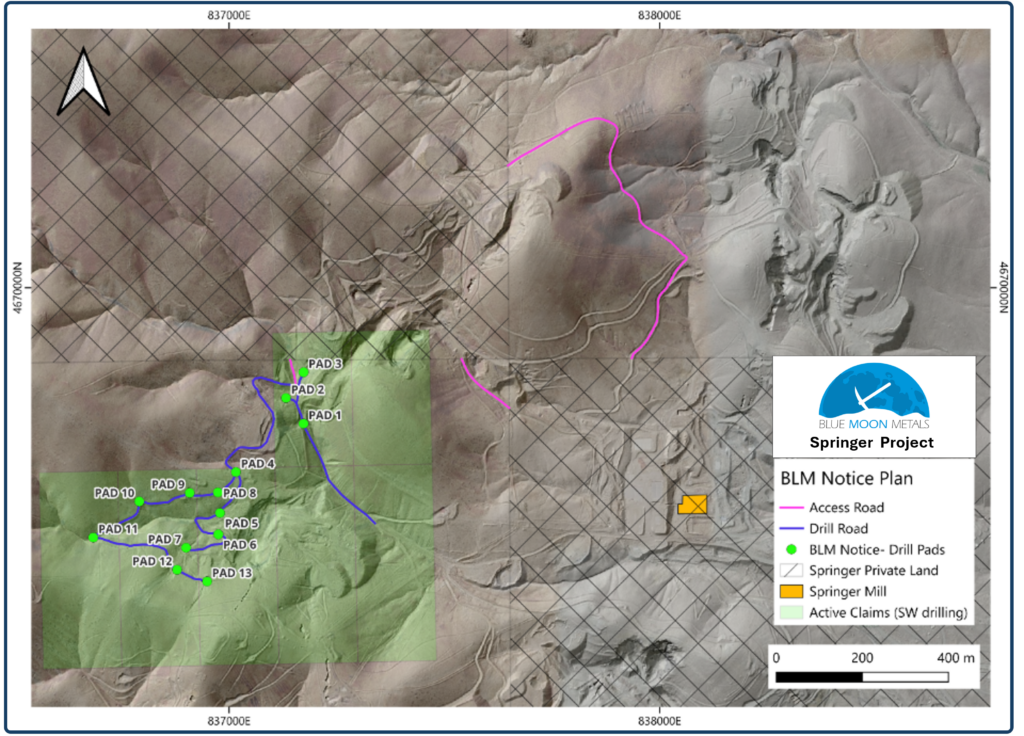Screen dimensions: 1024x736
Task: Click the light green Active Claims legend swatch
Action: [791, 613]
